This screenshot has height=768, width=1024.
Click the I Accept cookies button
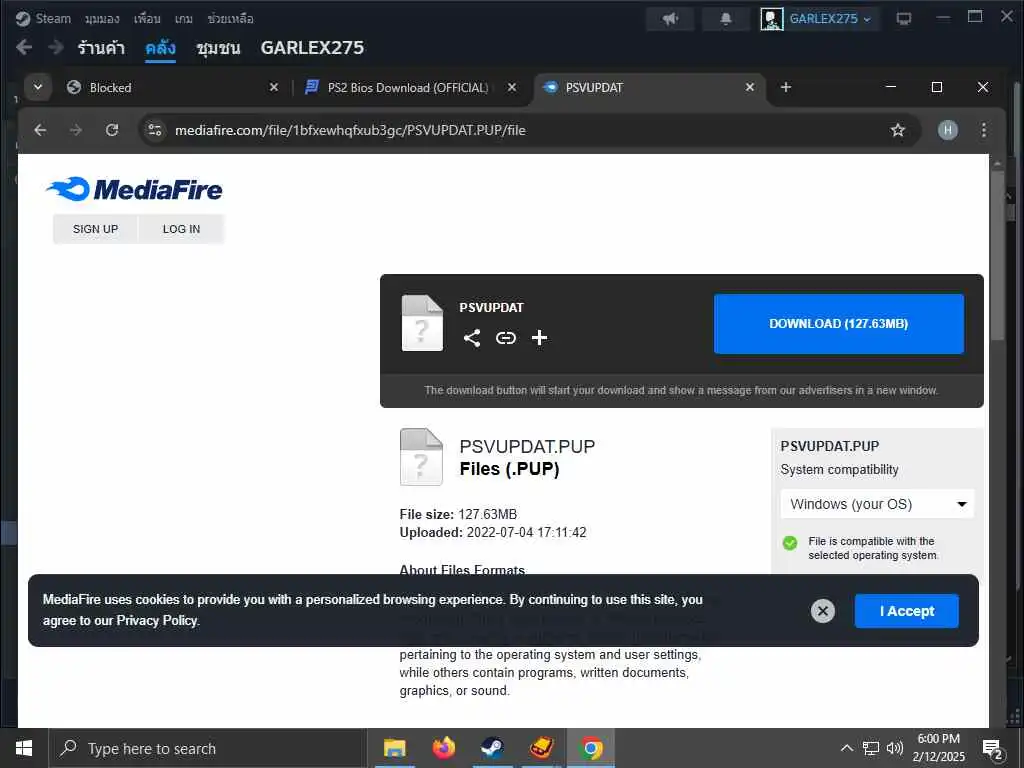[906, 611]
